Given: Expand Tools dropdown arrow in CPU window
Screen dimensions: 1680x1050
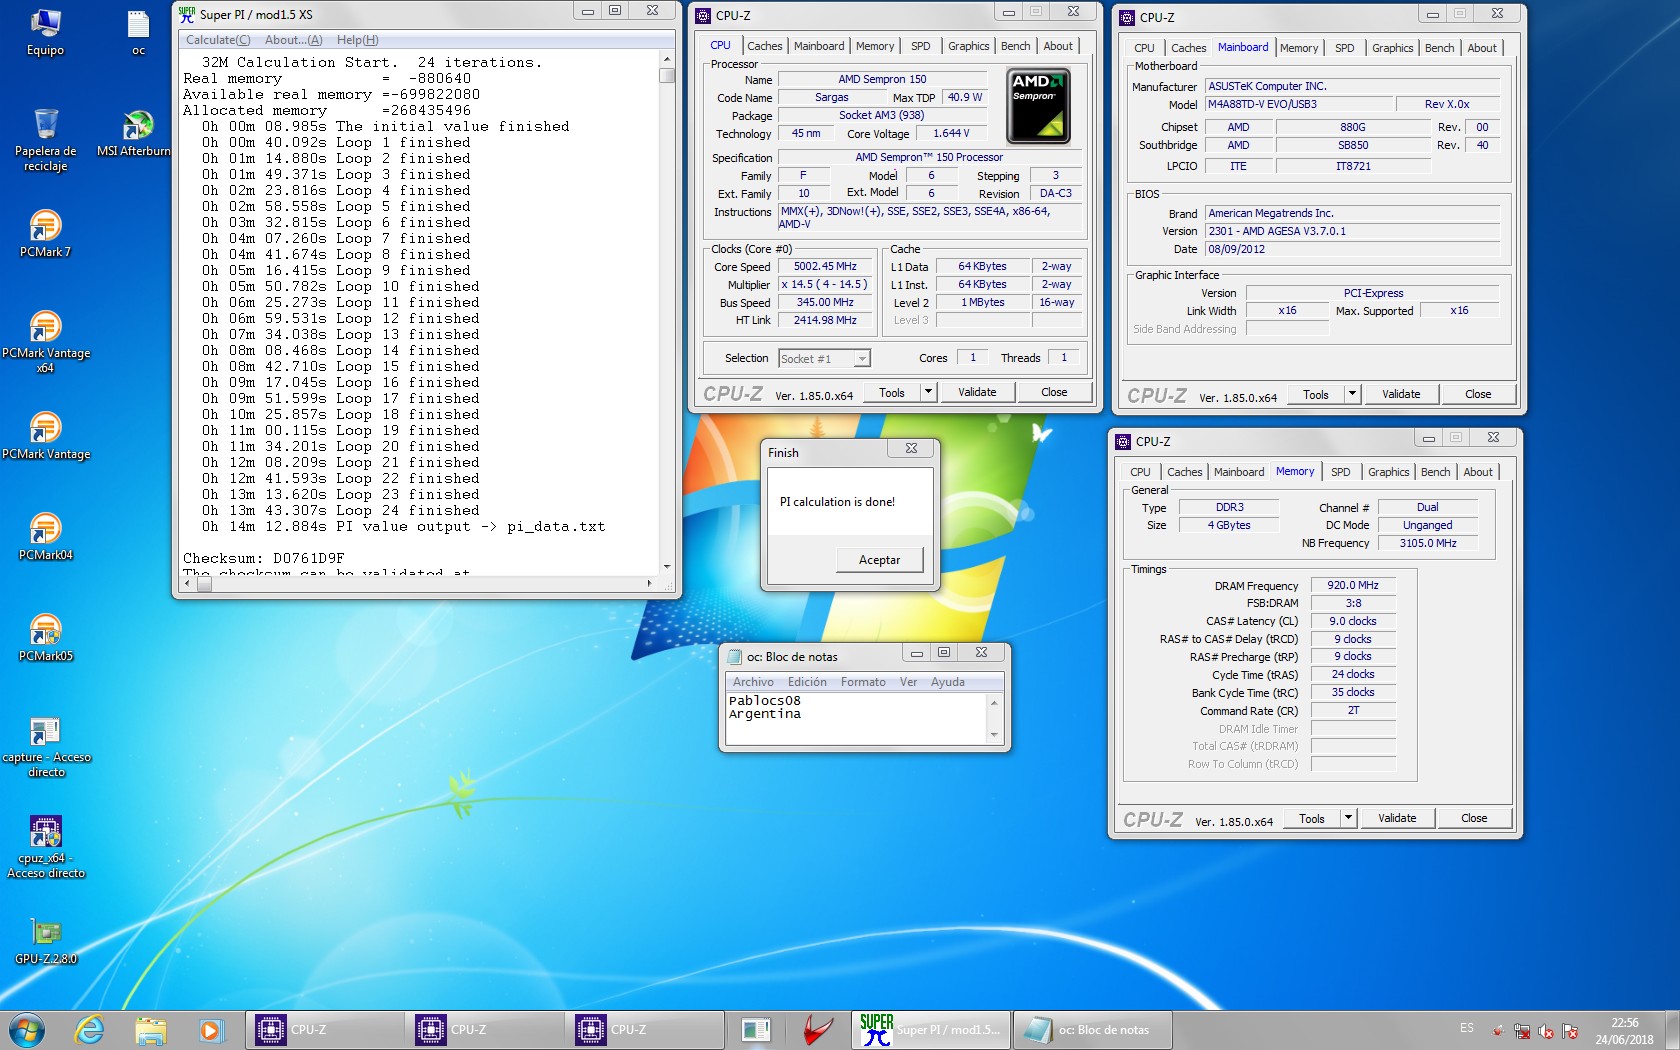Looking at the screenshot, I should (x=928, y=392).
